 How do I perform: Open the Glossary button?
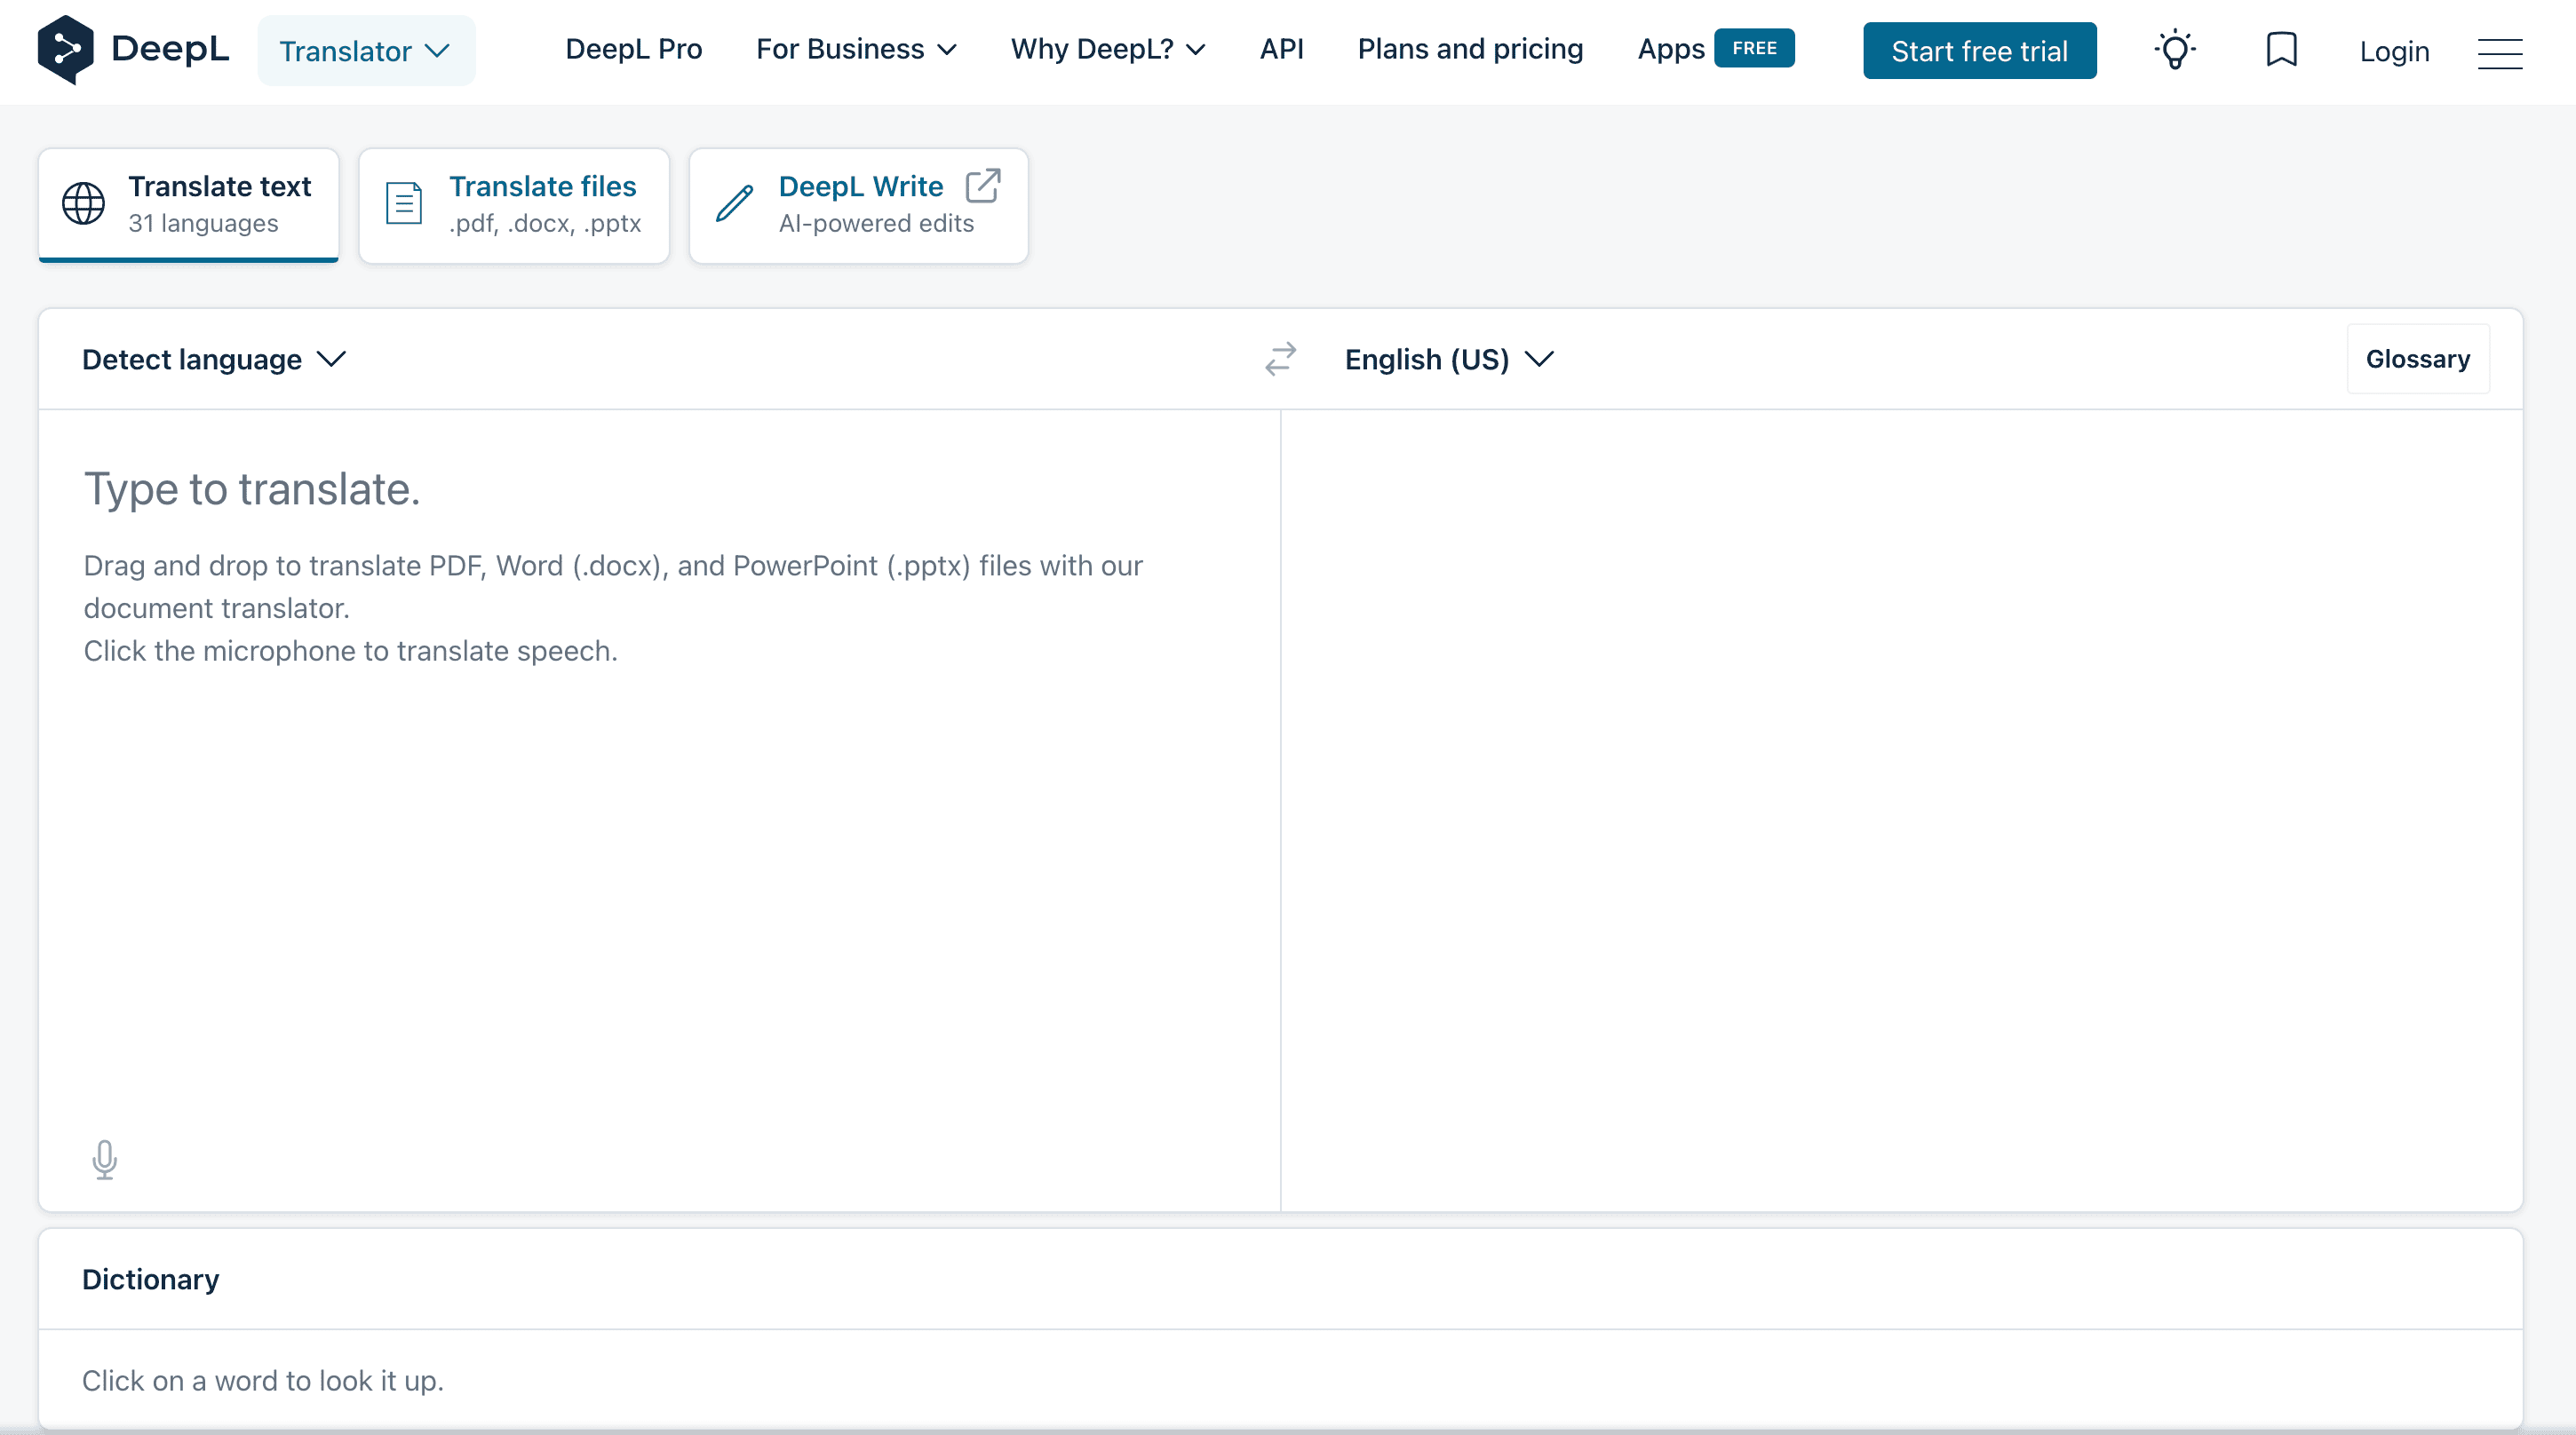click(x=2418, y=359)
